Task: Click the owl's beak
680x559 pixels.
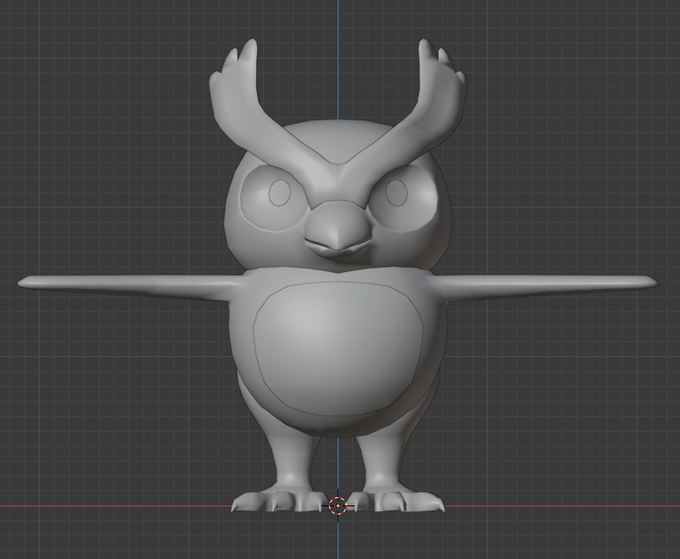Action: click(x=338, y=228)
